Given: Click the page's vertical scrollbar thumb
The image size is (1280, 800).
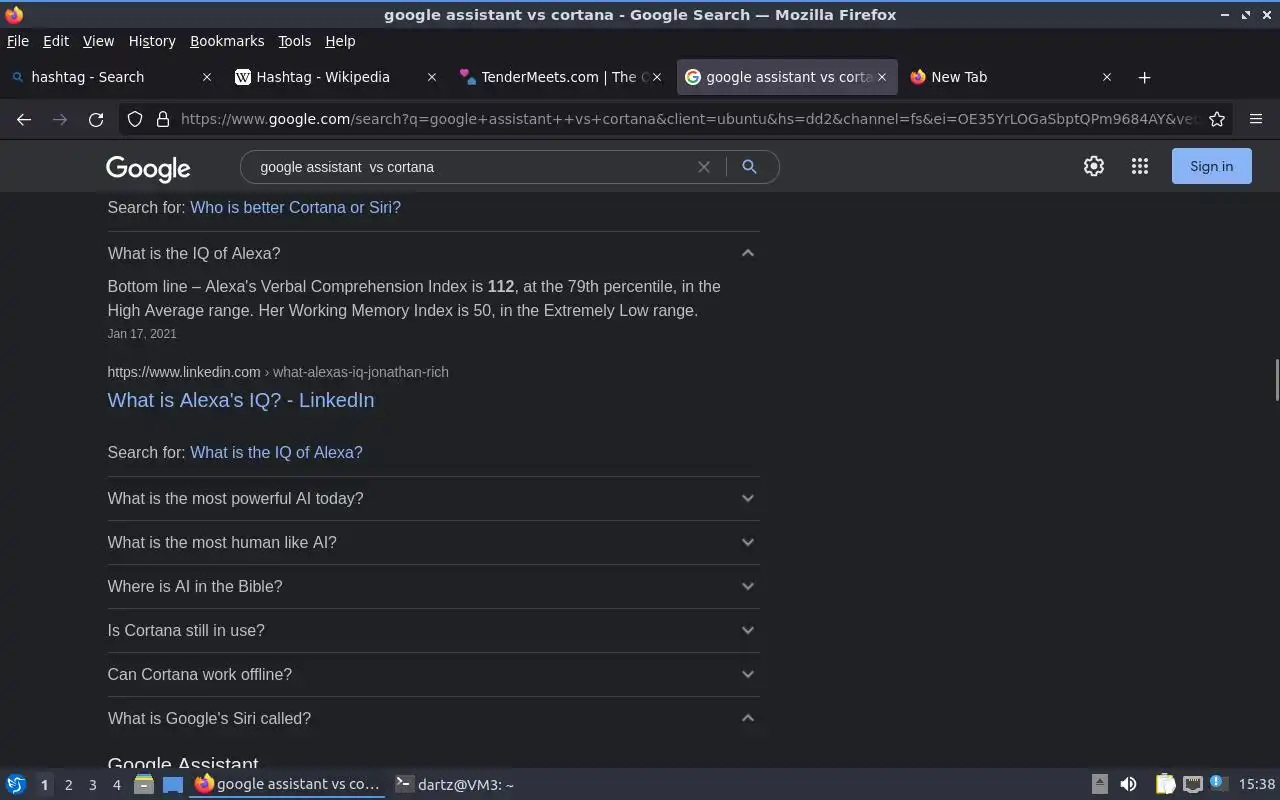Looking at the screenshot, I should pyautogui.click(x=1276, y=380).
